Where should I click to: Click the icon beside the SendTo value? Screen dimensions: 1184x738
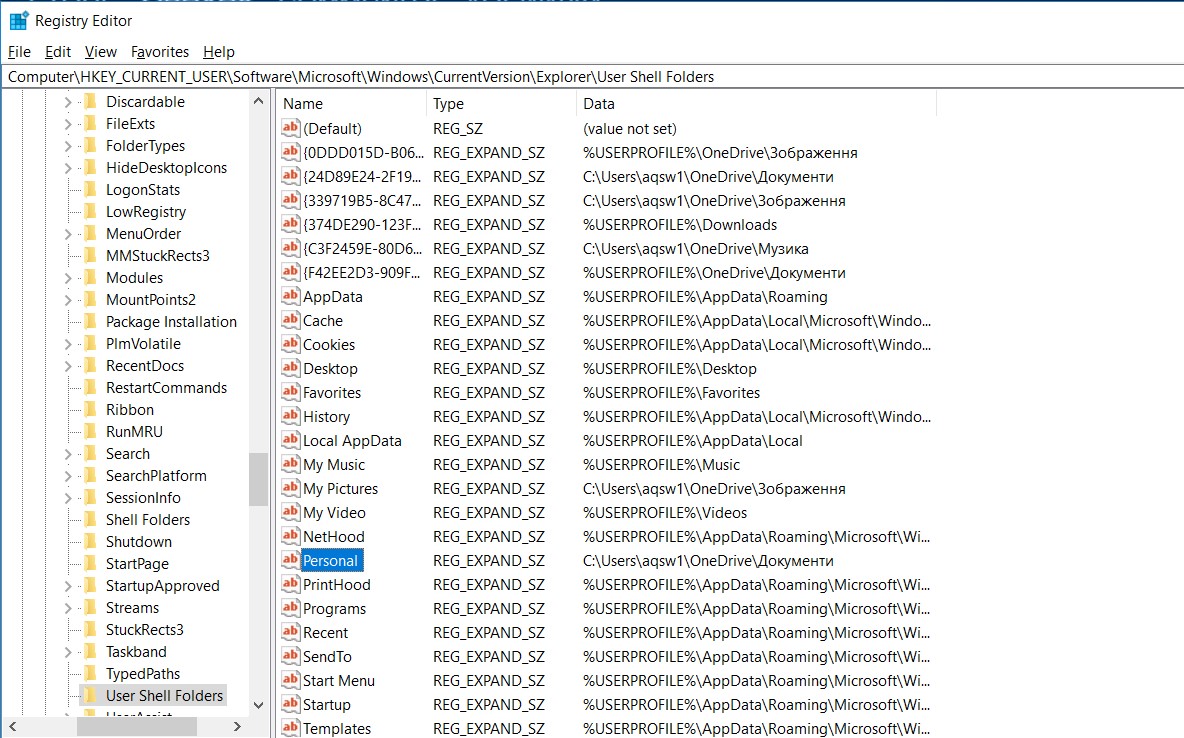coord(291,656)
